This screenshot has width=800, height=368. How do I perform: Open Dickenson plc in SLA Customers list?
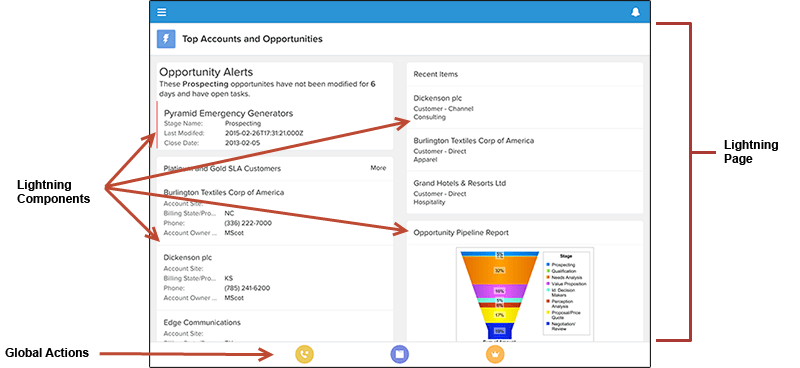point(188,257)
